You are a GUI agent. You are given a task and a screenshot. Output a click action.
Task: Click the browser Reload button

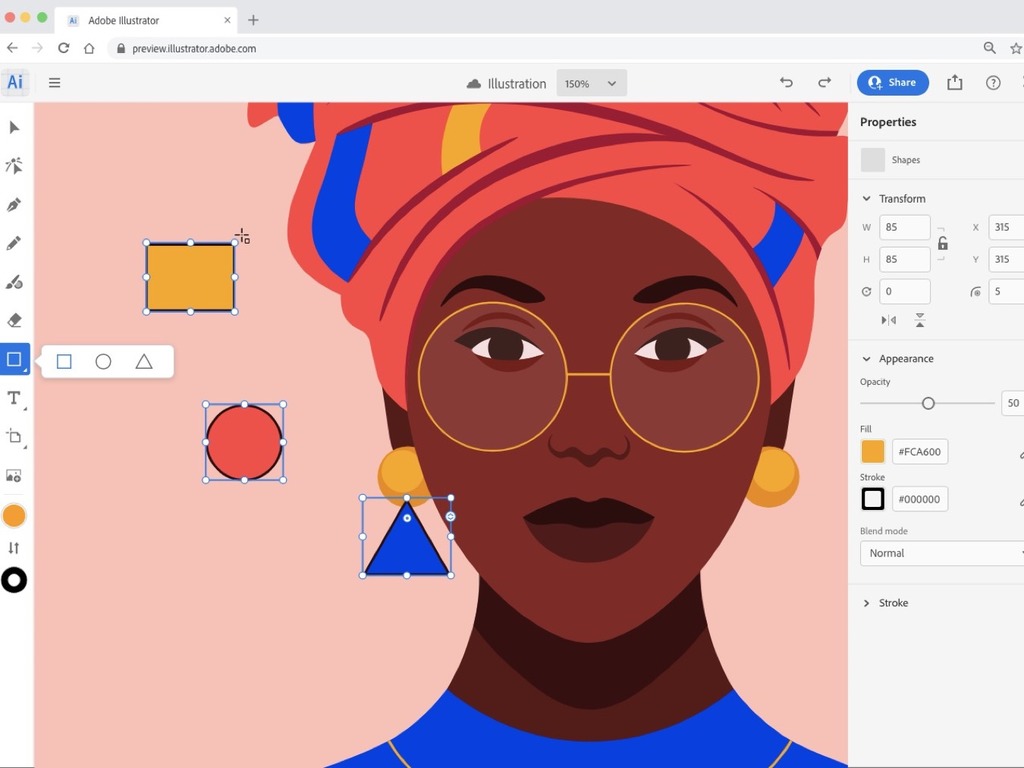click(x=63, y=48)
